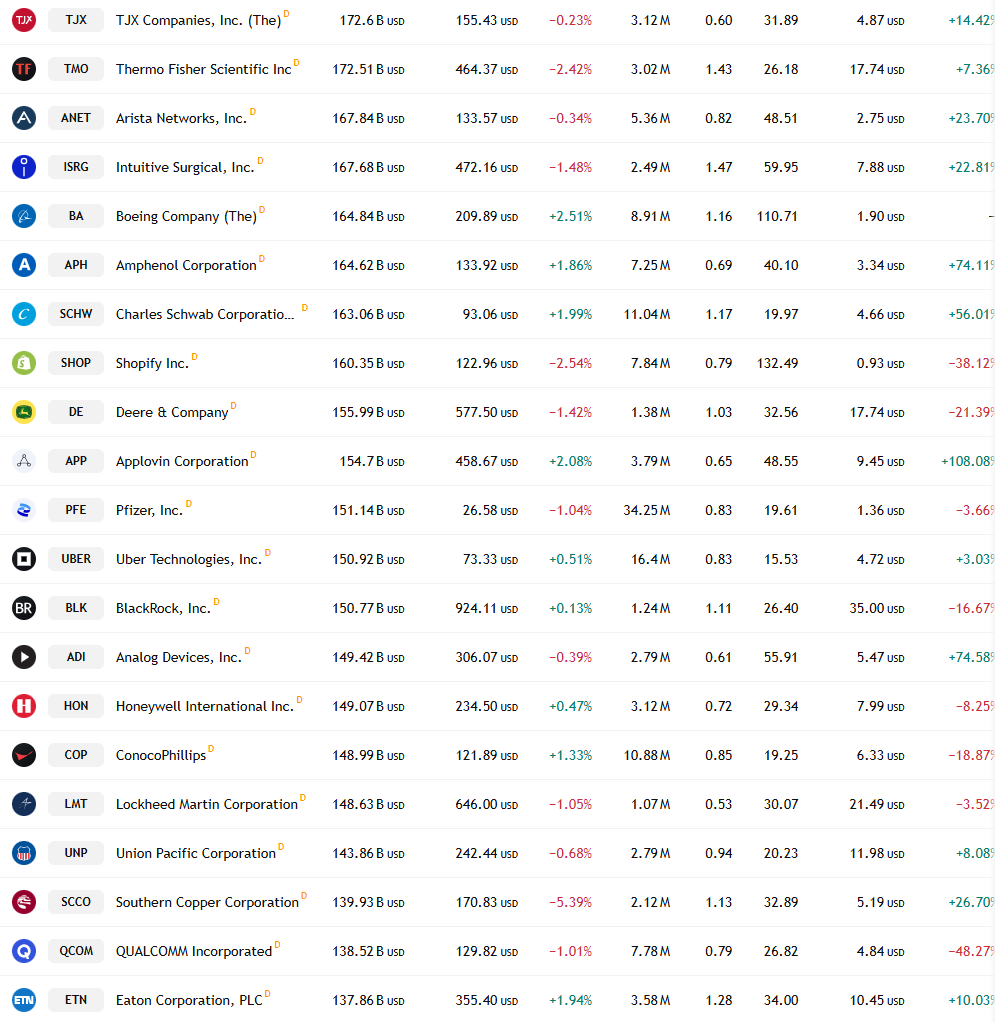Screen dimensions: 995x1022
Task: Select the ISRG ticker badge
Action: click(x=76, y=167)
